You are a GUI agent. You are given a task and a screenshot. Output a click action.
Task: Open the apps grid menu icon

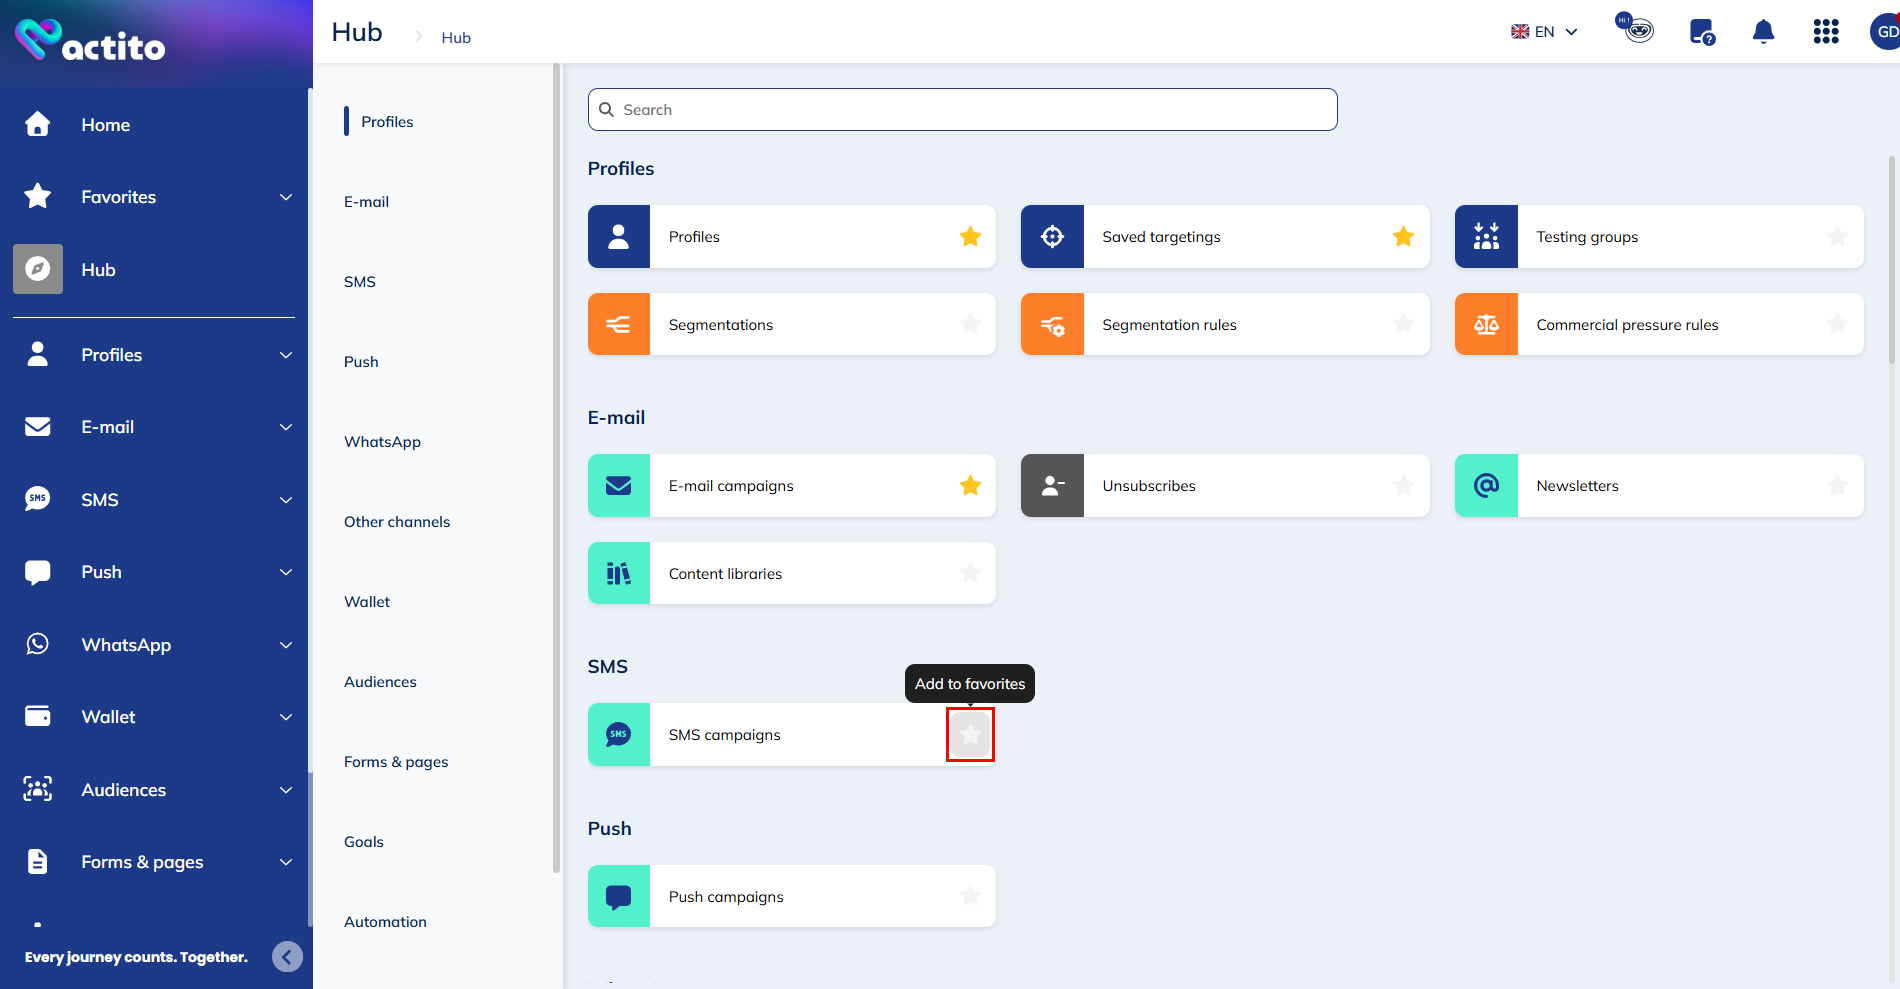[1825, 32]
